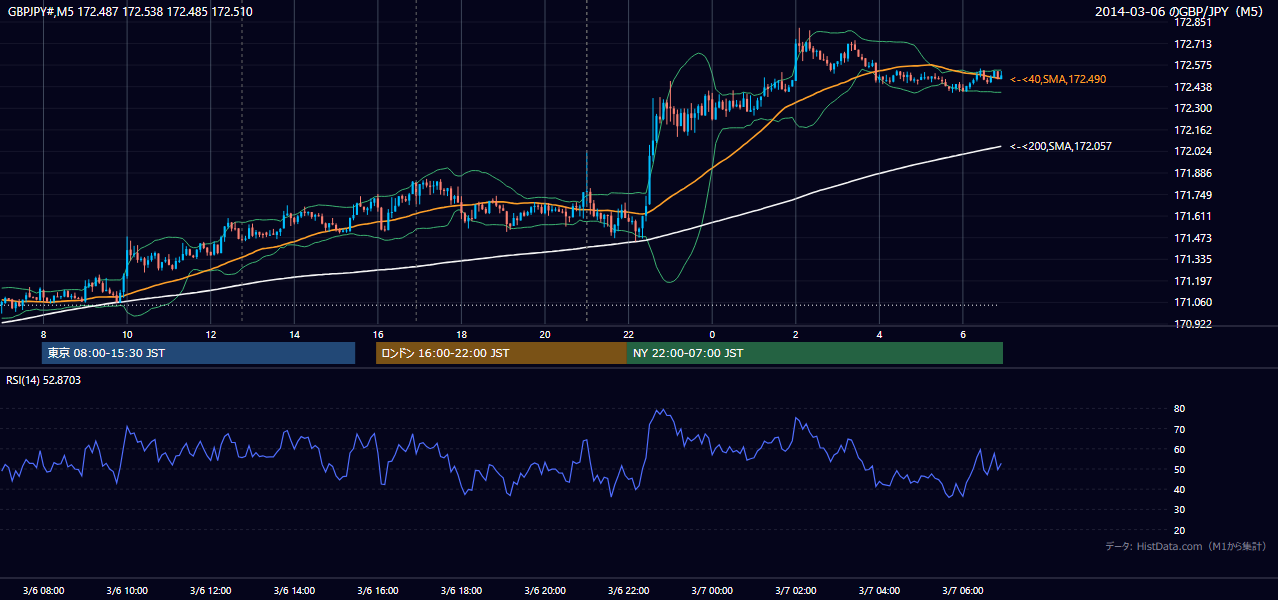Click price axis value 170.922

(x=1193, y=324)
